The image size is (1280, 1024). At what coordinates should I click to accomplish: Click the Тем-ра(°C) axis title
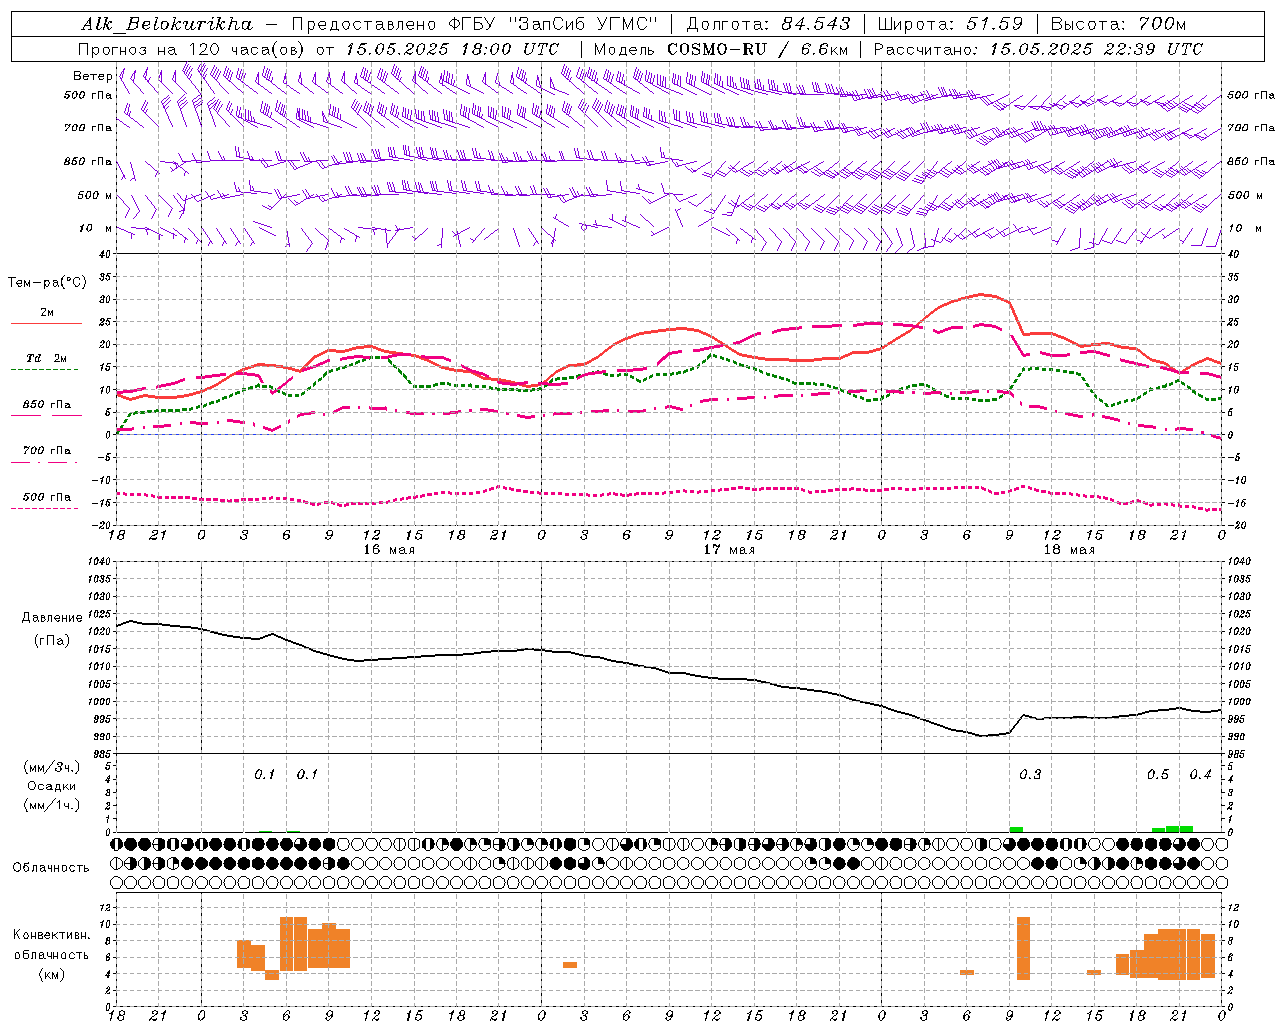[x=46, y=283]
